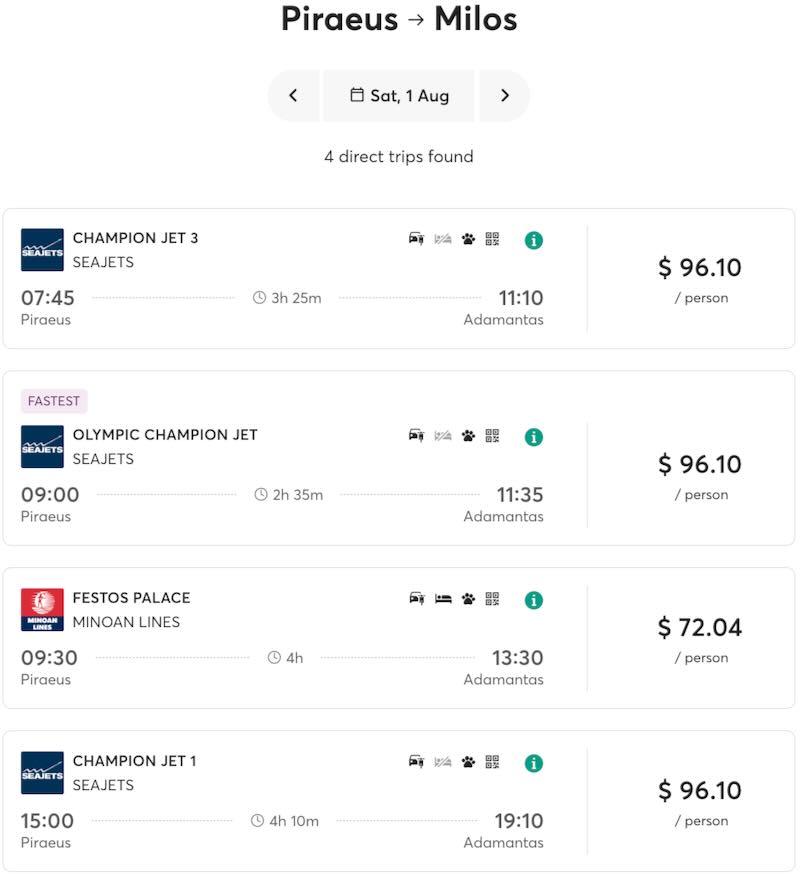Click the FASTEST badge on Olympic Champion Jet
Image resolution: width=800 pixels, height=874 pixels.
point(53,400)
